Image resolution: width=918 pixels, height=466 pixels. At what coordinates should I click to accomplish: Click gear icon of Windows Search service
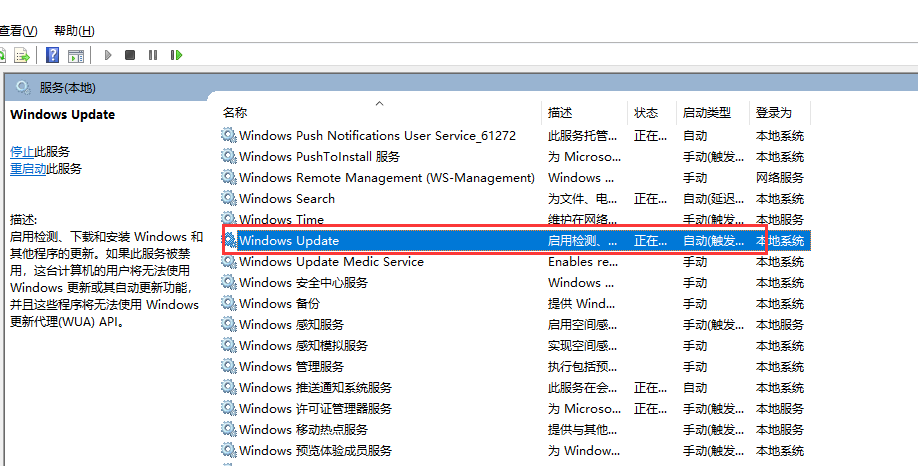pyautogui.click(x=228, y=198)
